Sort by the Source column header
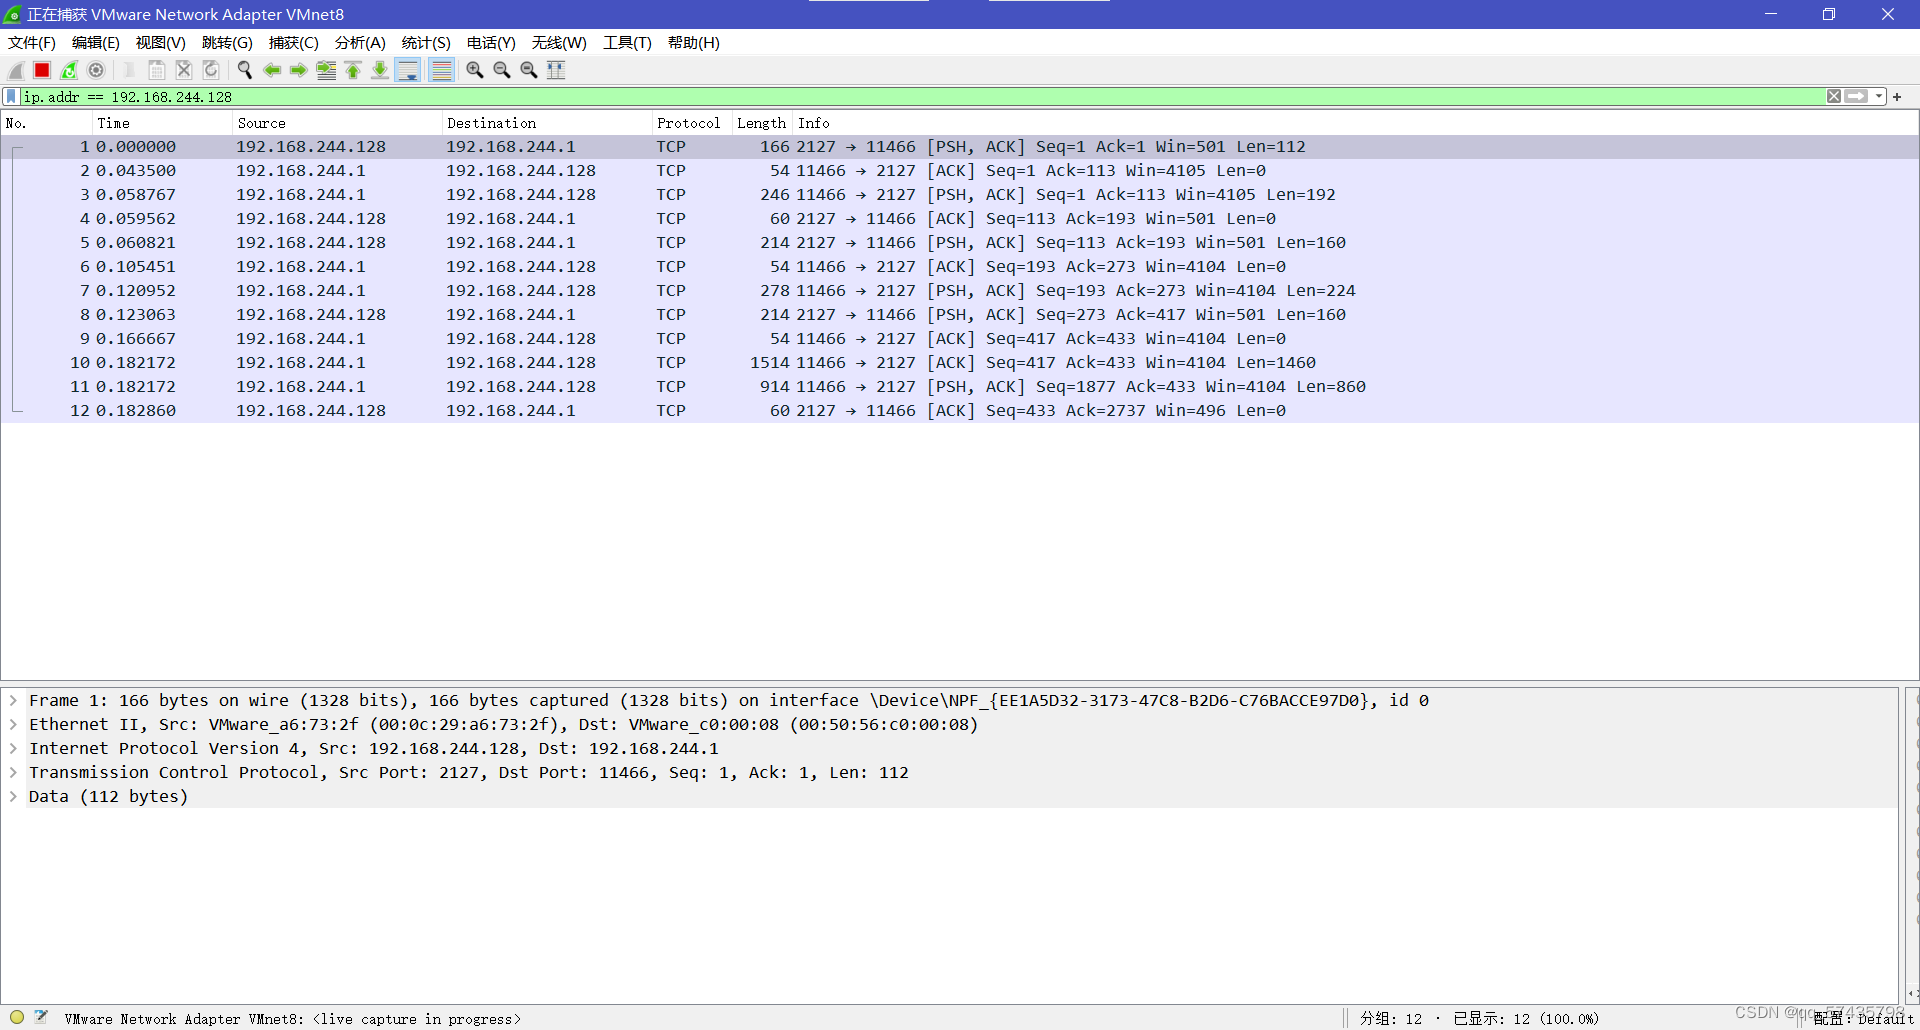The width and height of the screenshot is (1920, 1030). pos(338,123)
